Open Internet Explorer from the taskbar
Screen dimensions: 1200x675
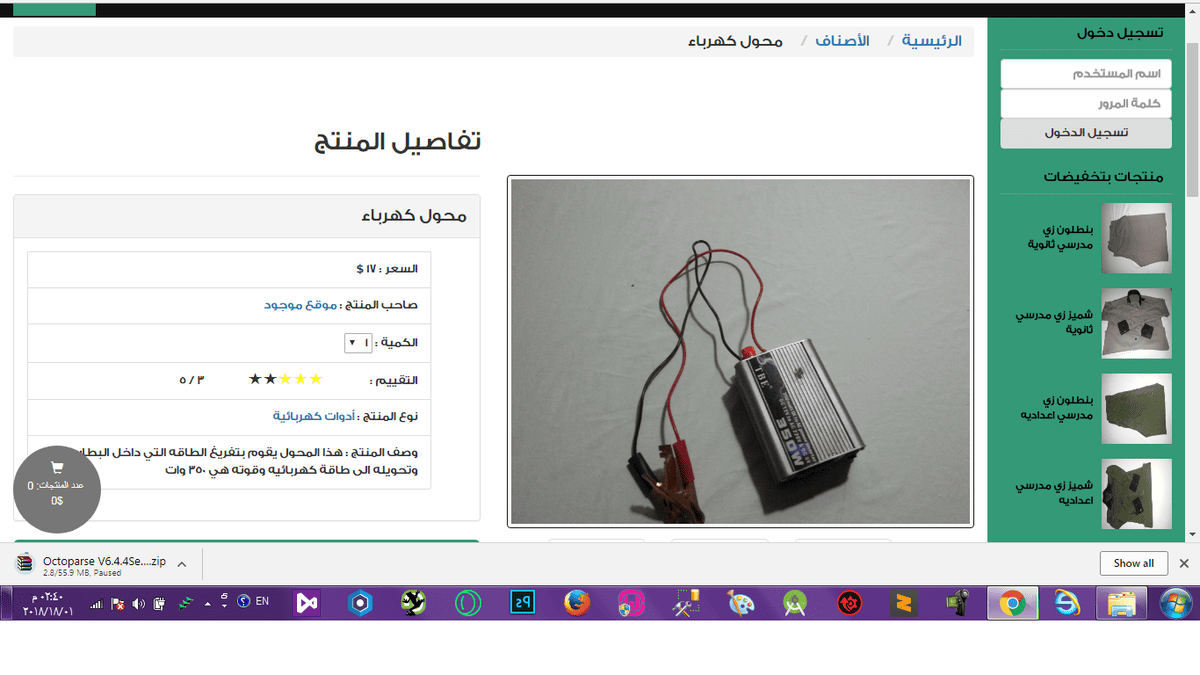1067,603
